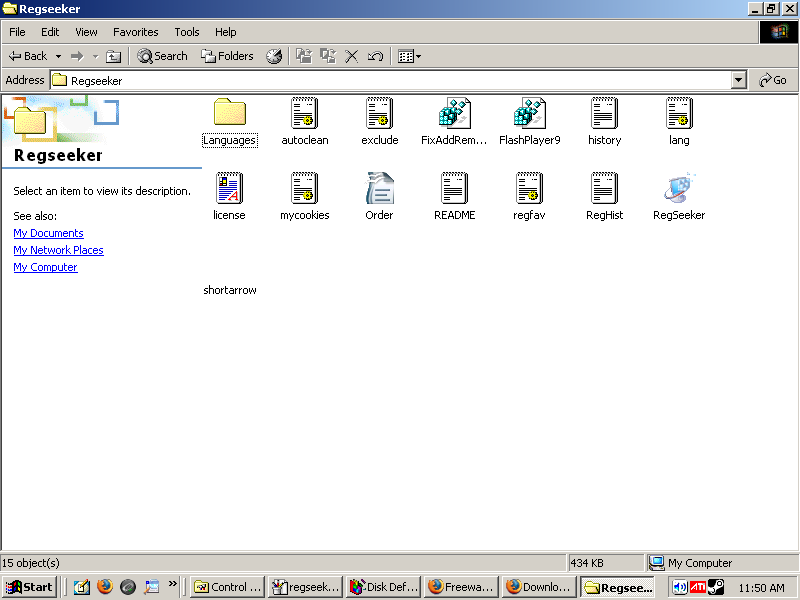This screenshot has height=600, width=800.
Task: Click the Up folder toolbar icon
Action: (x=114, y=56)
